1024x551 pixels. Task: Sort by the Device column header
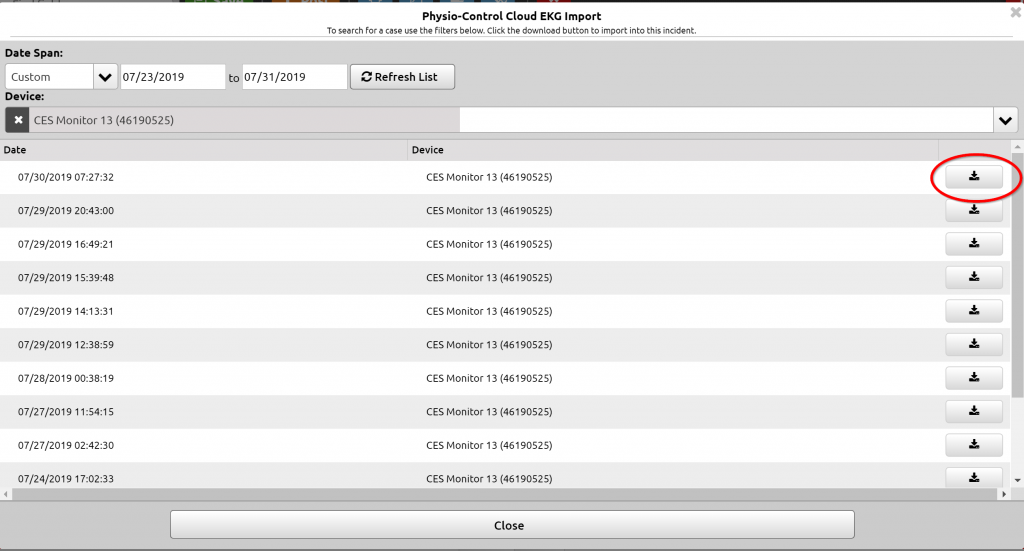tap(428, 150)
